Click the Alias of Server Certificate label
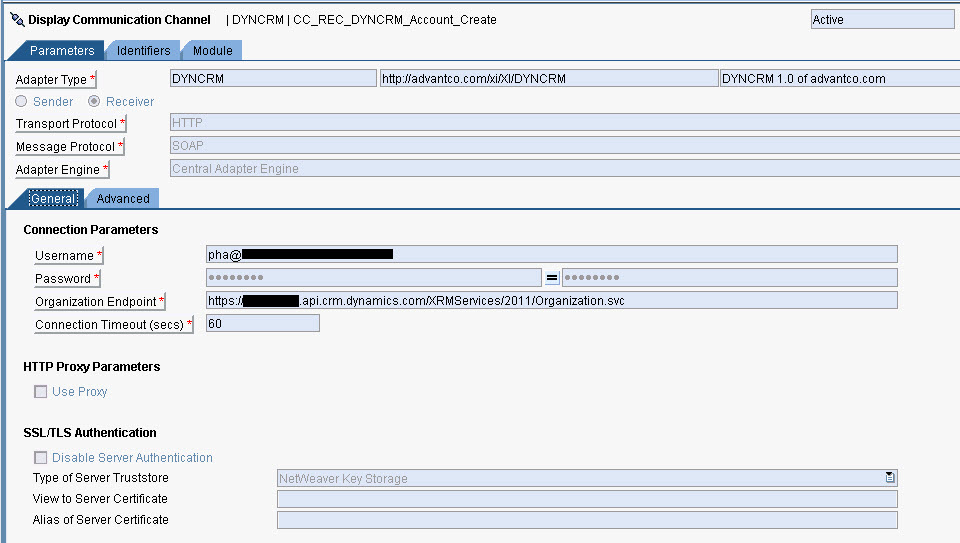960x543 pixels. click(x=100, y=520)
